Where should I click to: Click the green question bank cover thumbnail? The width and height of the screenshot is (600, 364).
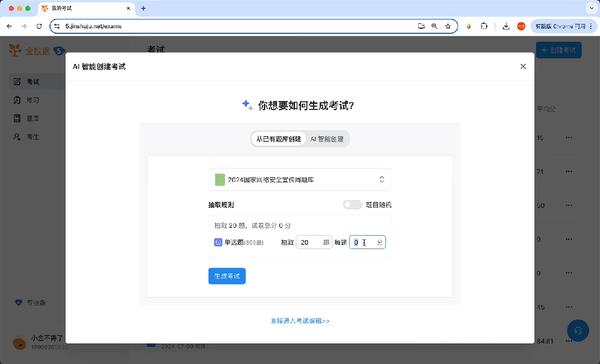[x=220, y=180]
